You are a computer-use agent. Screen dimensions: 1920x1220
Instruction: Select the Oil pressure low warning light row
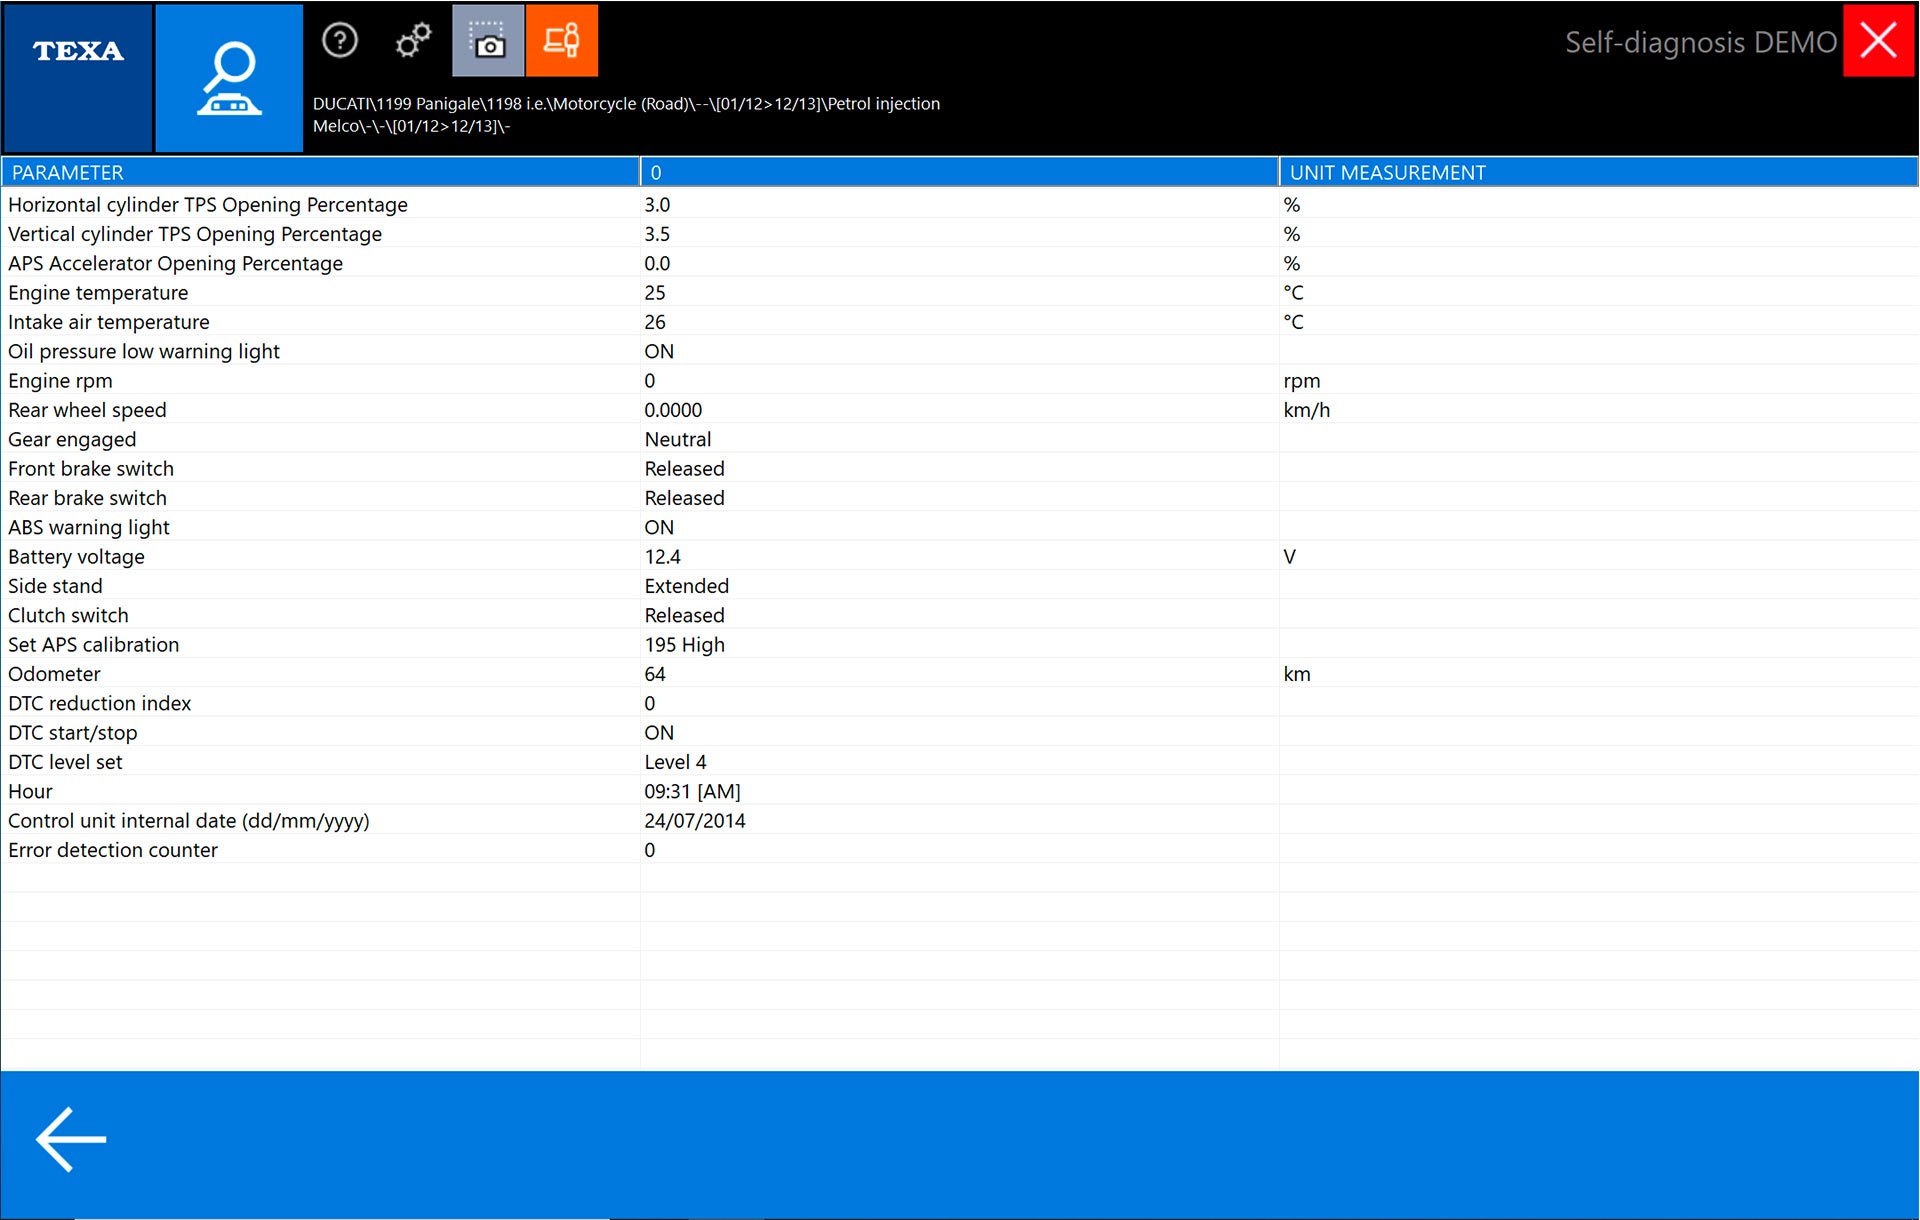coord(144,352)
